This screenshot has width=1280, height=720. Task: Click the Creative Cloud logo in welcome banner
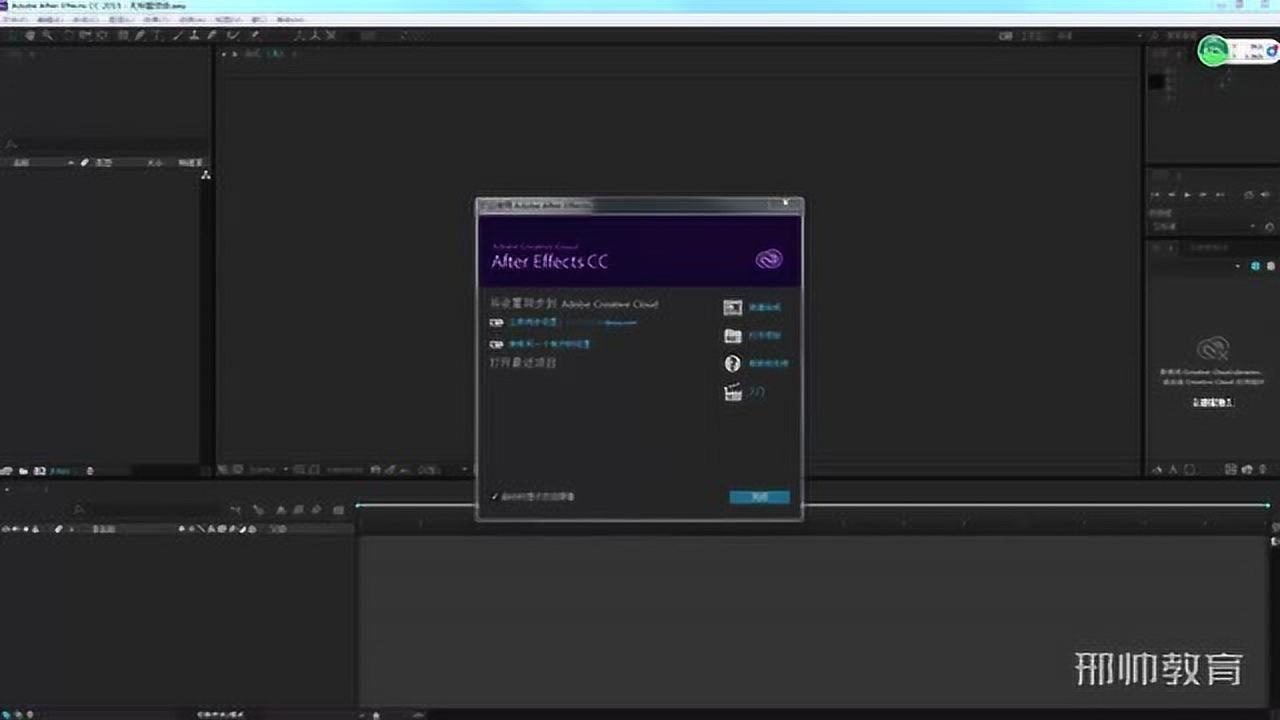(769, 260)
